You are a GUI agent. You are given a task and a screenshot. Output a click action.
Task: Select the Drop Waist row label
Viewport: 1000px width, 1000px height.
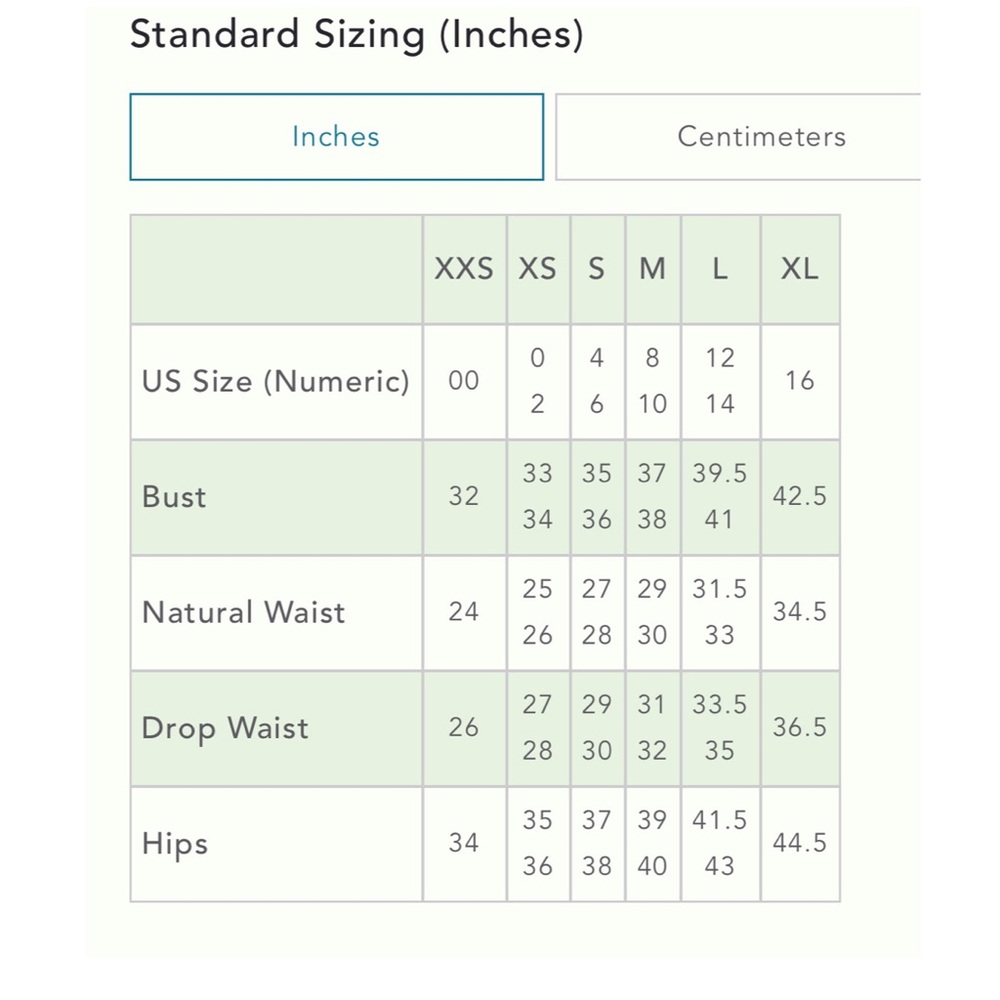tap(225, 728)
